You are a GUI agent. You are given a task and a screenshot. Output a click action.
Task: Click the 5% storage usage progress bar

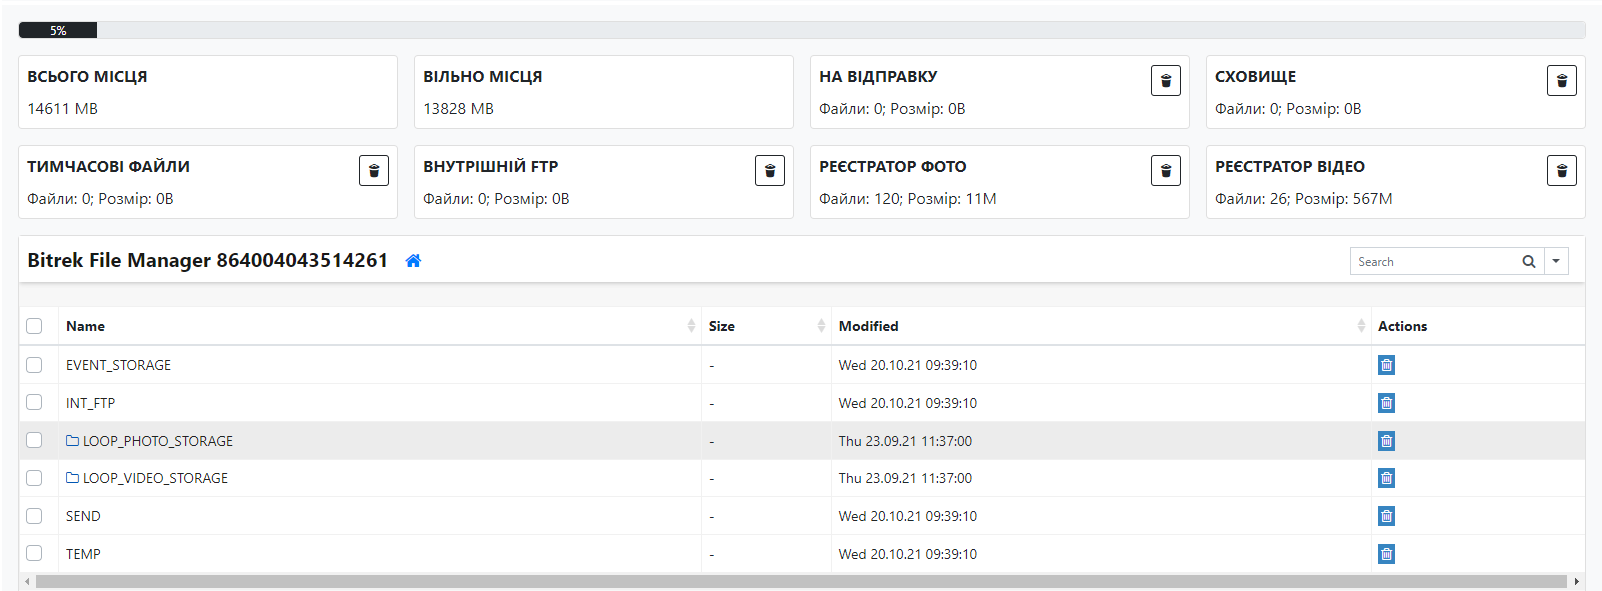tap(58, 30)
